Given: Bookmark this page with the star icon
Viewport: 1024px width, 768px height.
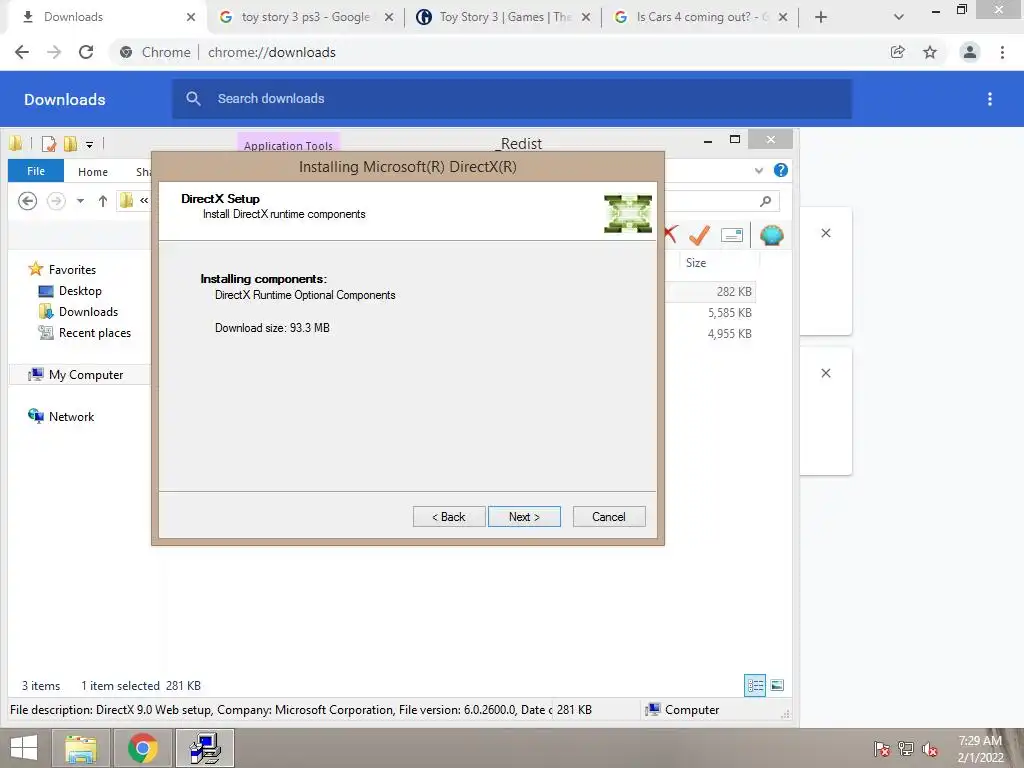Looking at the screenshot, I should [930, 52].
